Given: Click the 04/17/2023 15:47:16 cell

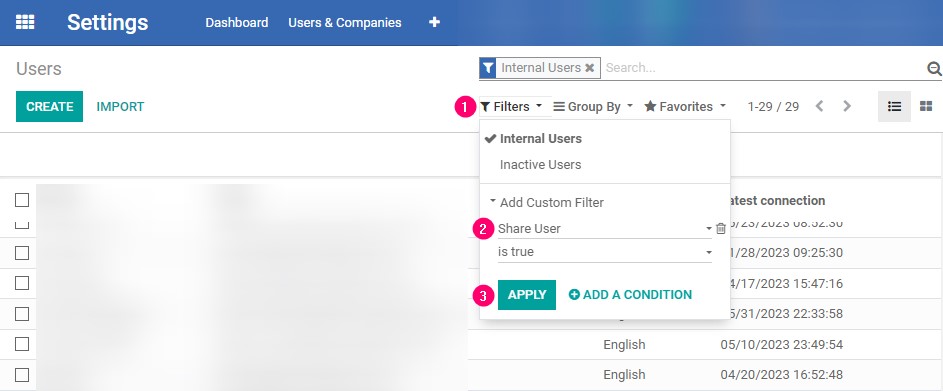Looking at the screenshot, I should click(787, 283).
